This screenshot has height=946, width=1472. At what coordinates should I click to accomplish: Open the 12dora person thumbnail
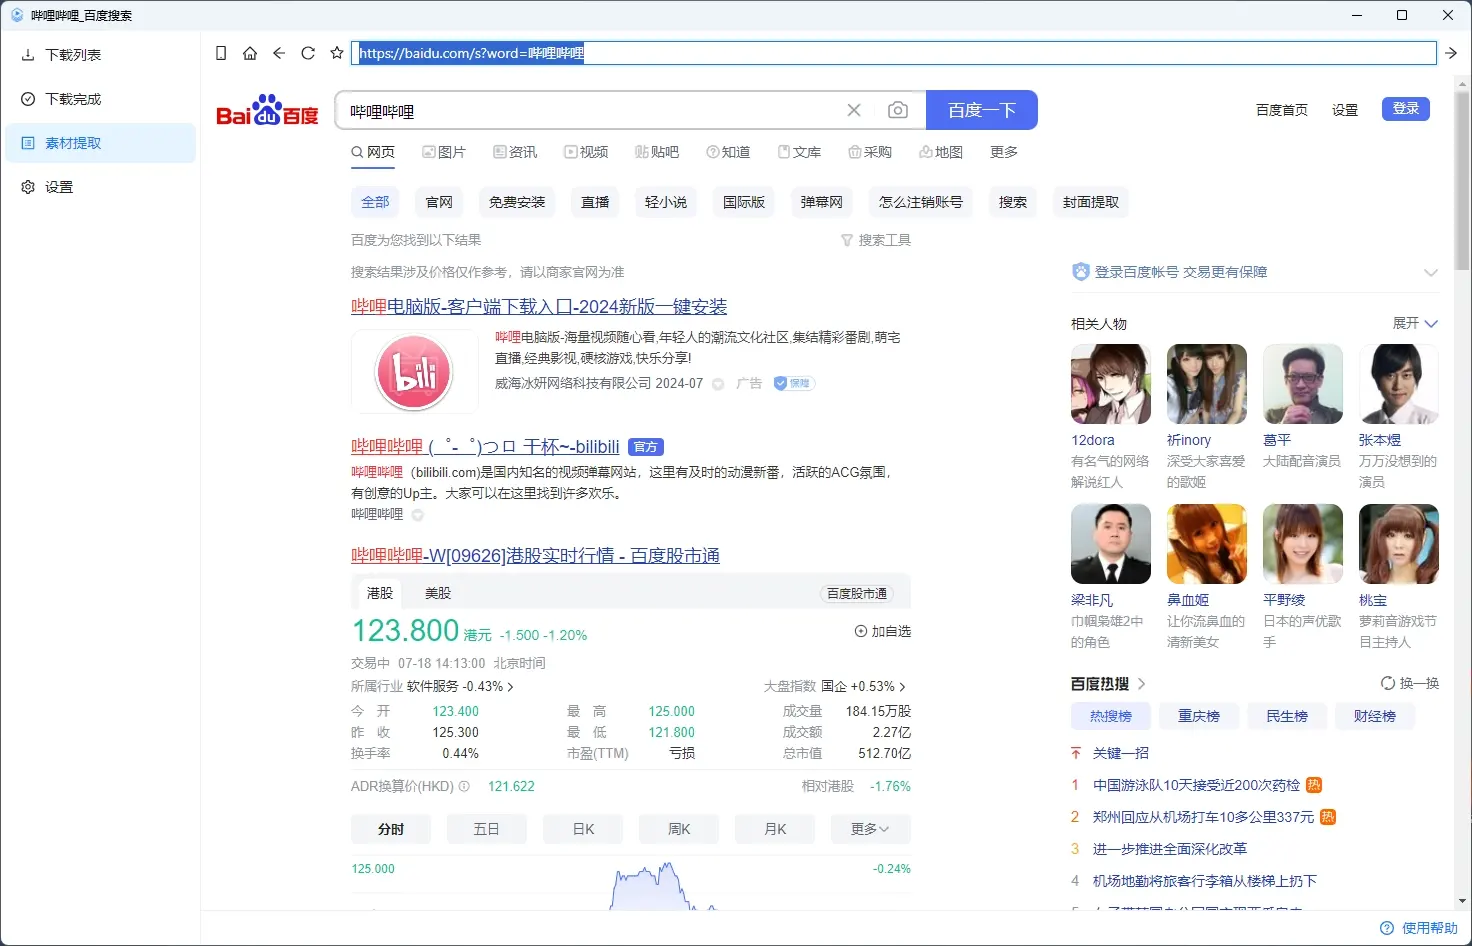coord(1111,384)
